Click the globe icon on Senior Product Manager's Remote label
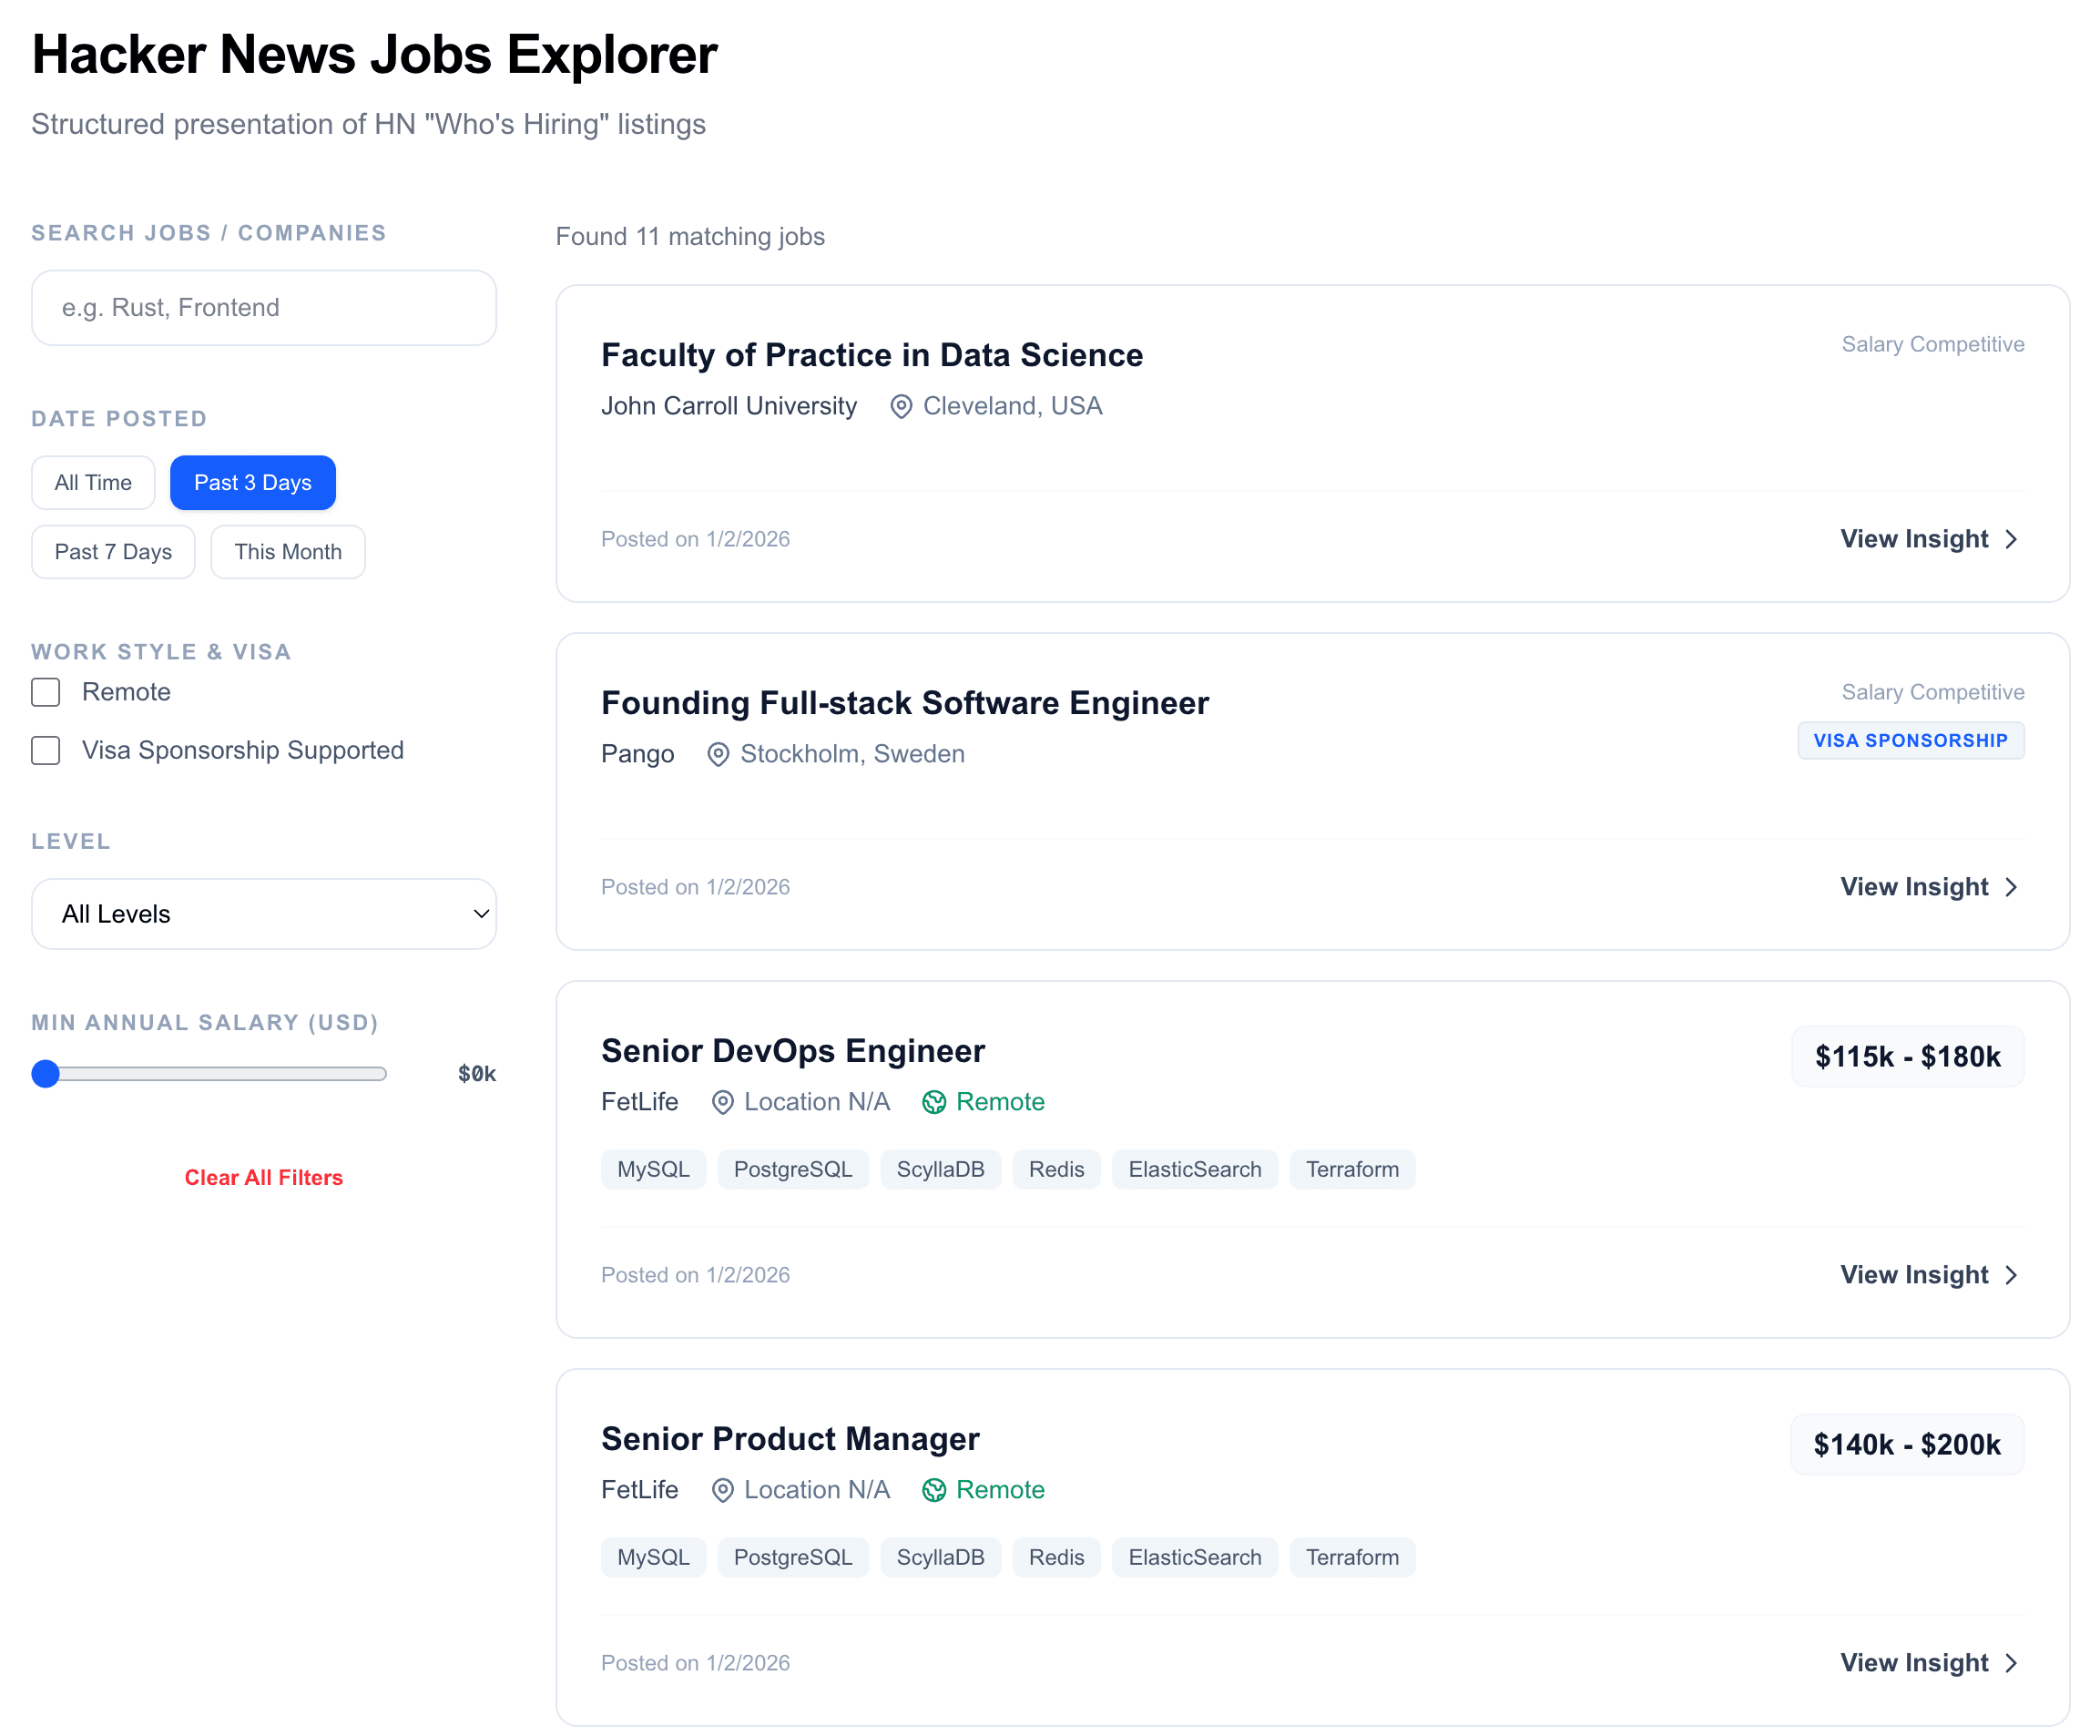Image resolution: width=2100 pixels, height=1736 pixels. click(x=934, y=1490)
